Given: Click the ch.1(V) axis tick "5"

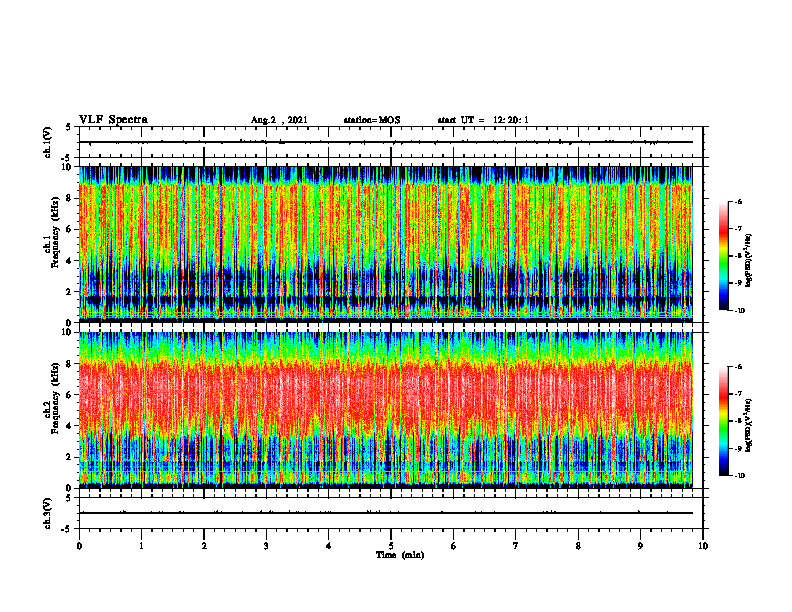Looking at the screenshot, I should pyautogui.click(x=69, y=127).
